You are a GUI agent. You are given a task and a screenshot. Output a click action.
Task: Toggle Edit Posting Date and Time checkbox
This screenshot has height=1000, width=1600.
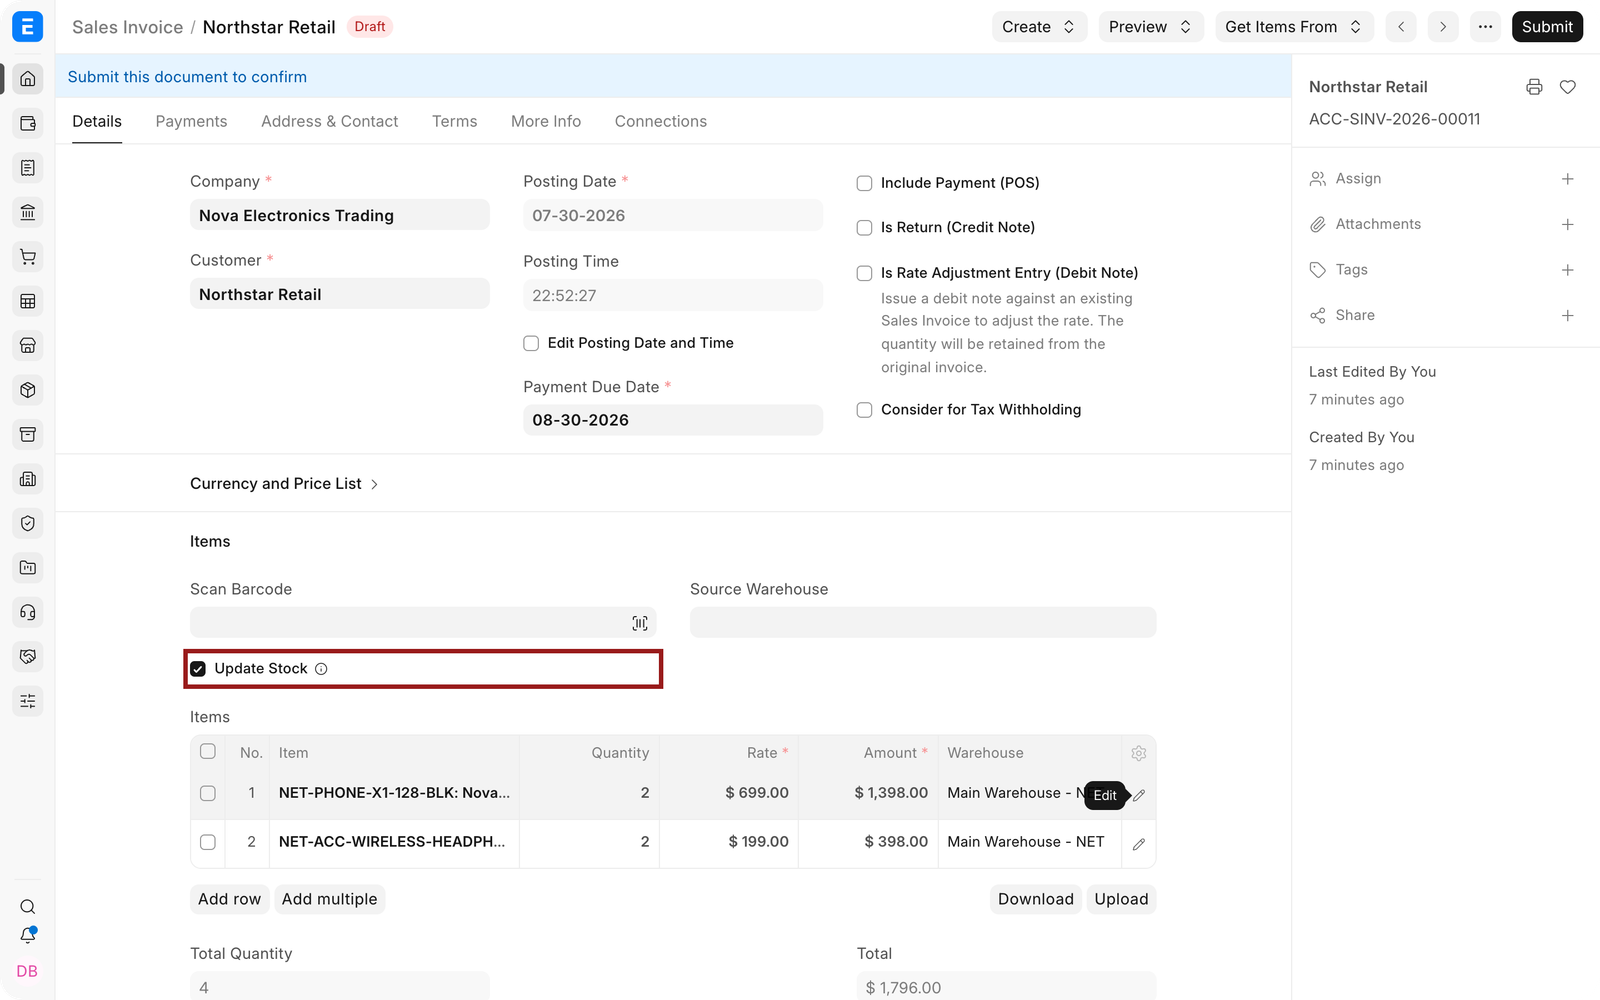[x=531, y=343]
